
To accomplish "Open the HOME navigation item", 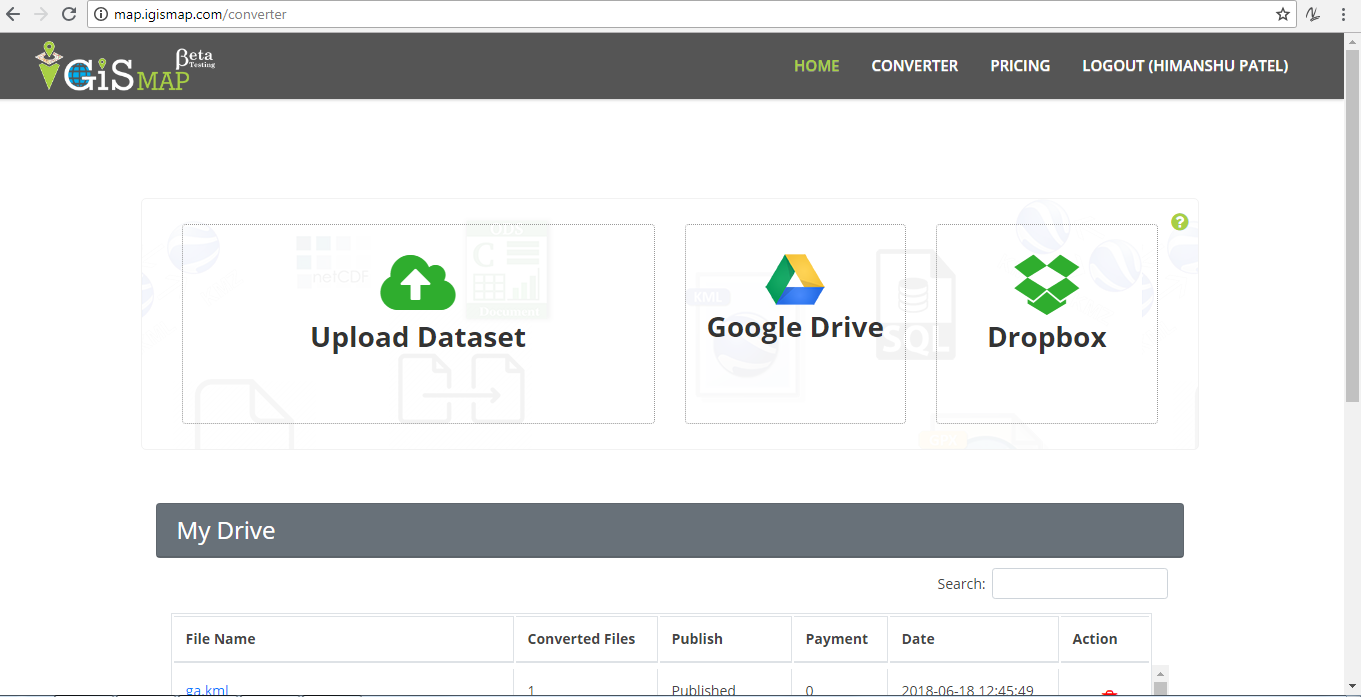I will pyautogui.click(x=816, y=66).
